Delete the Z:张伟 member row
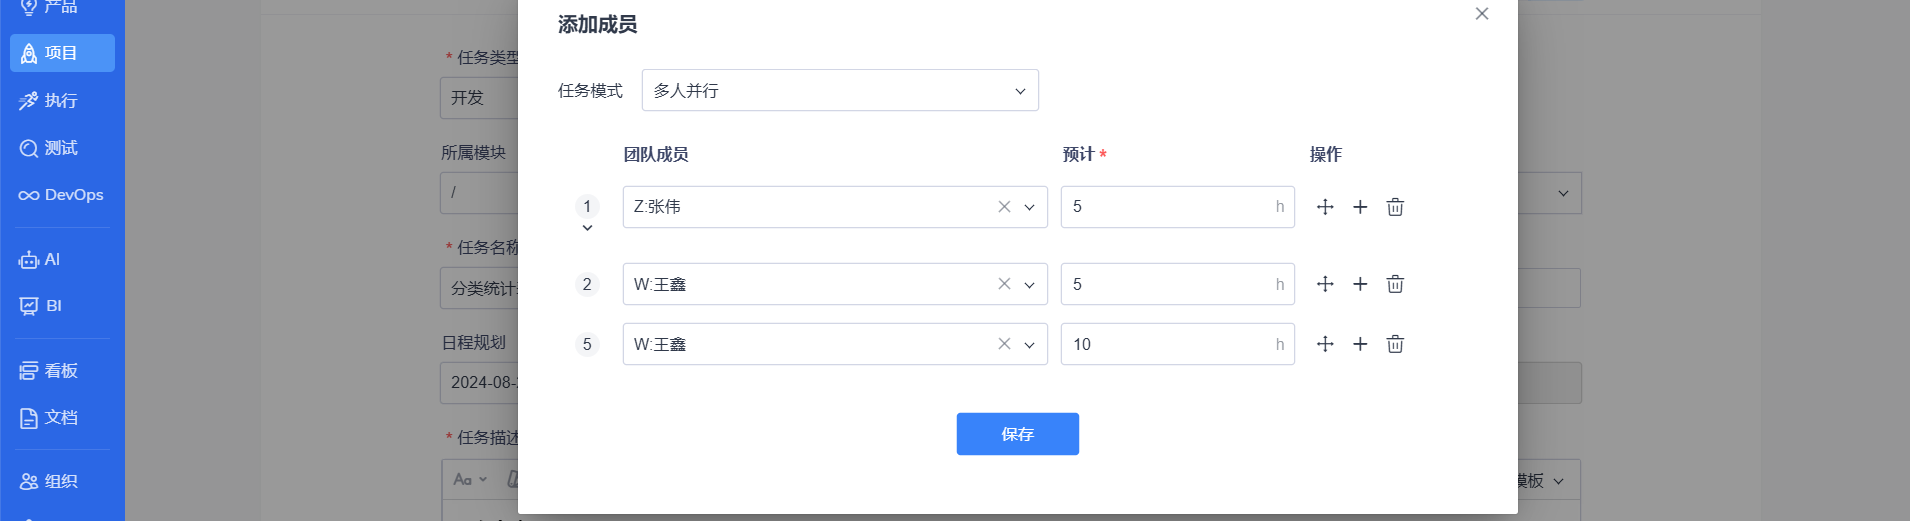This screenshot has width=1910, height=521. (1395, 207)
